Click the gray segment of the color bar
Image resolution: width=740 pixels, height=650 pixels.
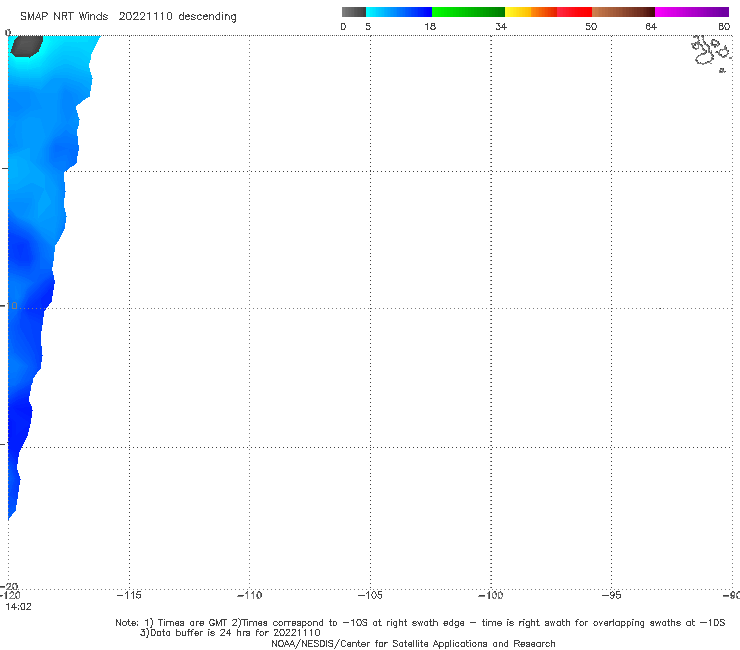(353, 12)
